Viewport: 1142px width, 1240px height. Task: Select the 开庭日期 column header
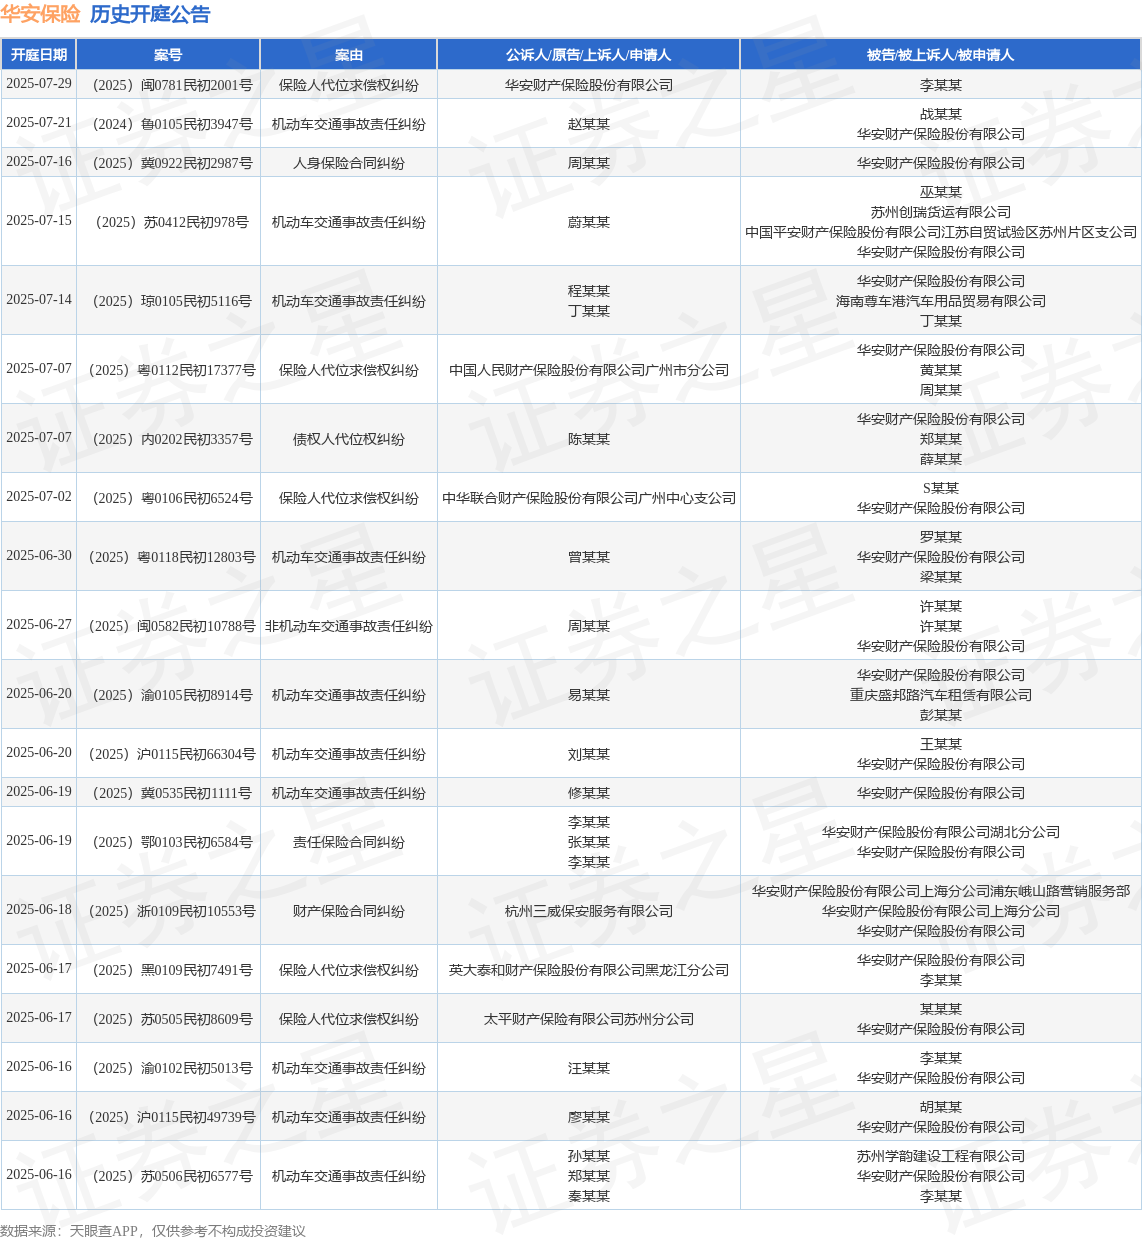tap(39, 55)
